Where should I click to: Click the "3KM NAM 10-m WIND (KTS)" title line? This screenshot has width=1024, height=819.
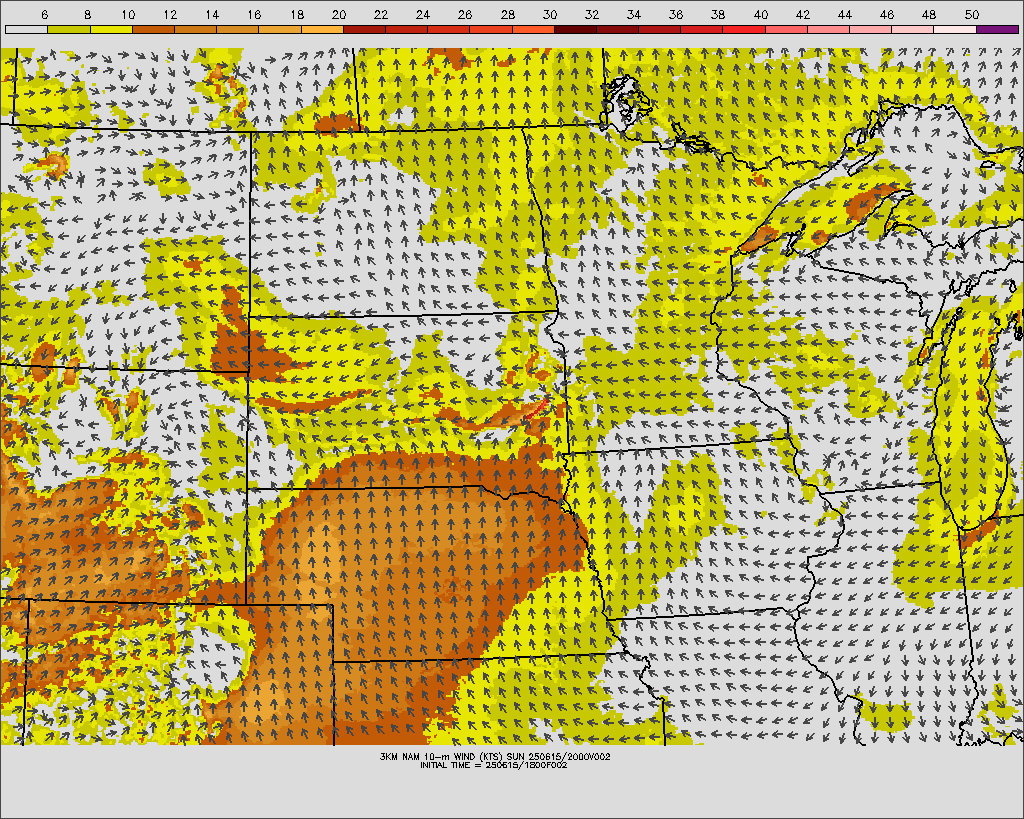pyautogui.click(x=494, y=756)
